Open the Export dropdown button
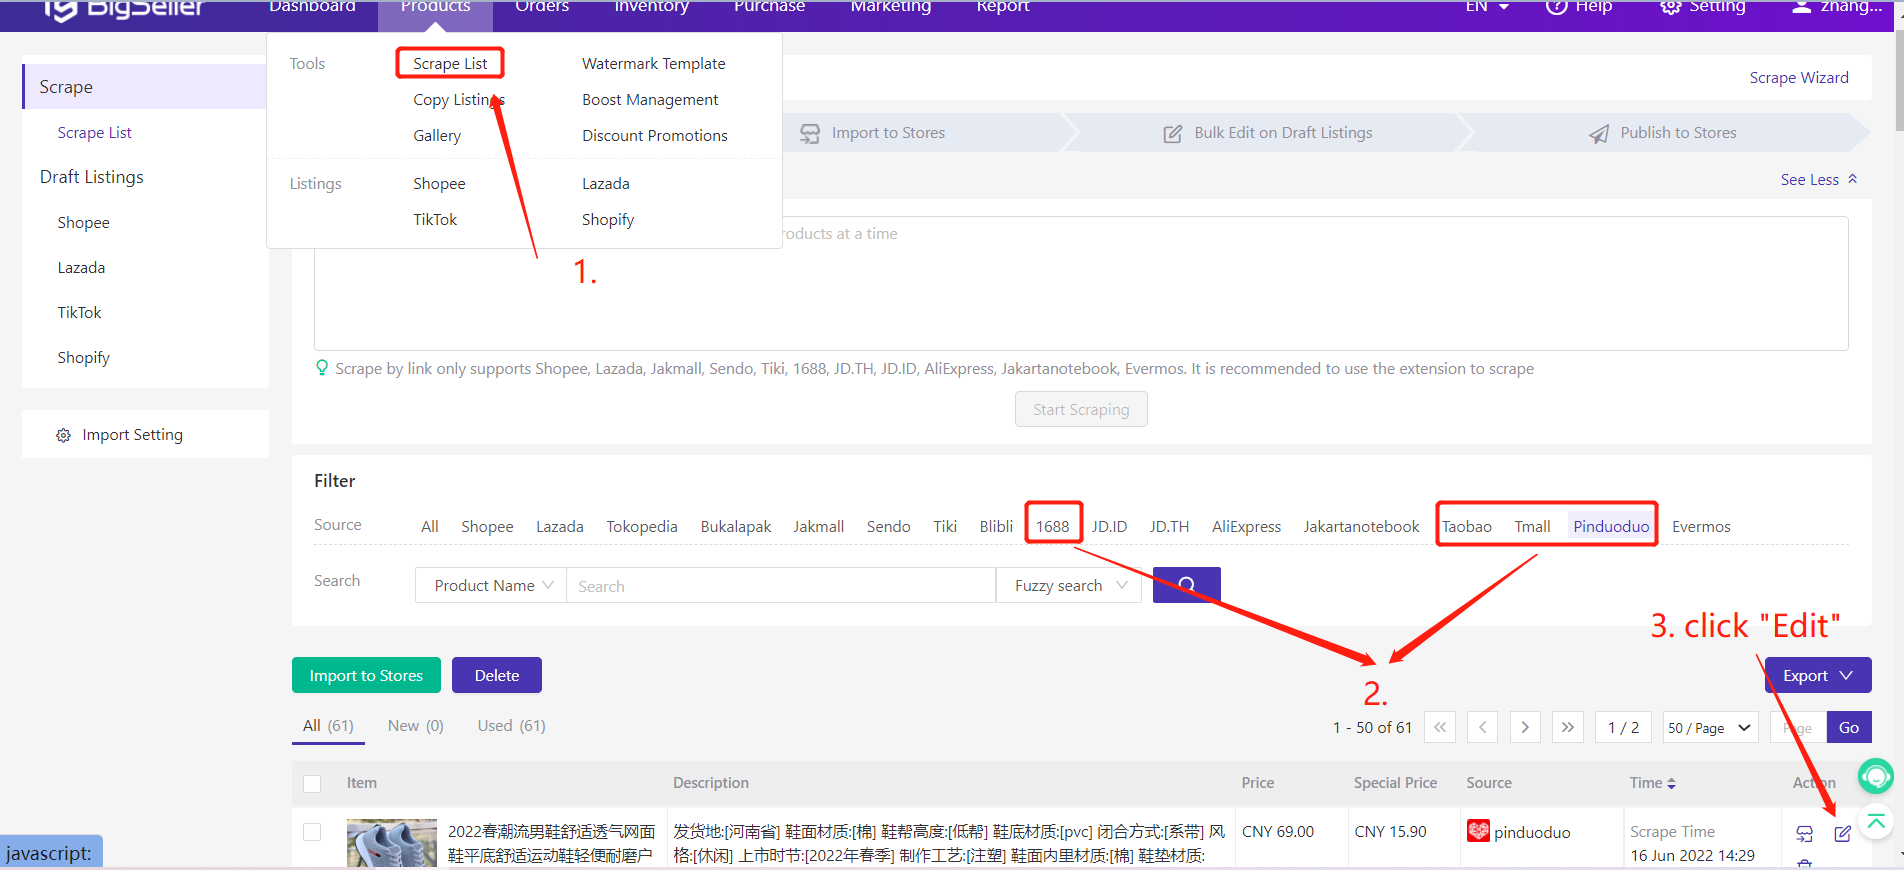 [1817, 675]
